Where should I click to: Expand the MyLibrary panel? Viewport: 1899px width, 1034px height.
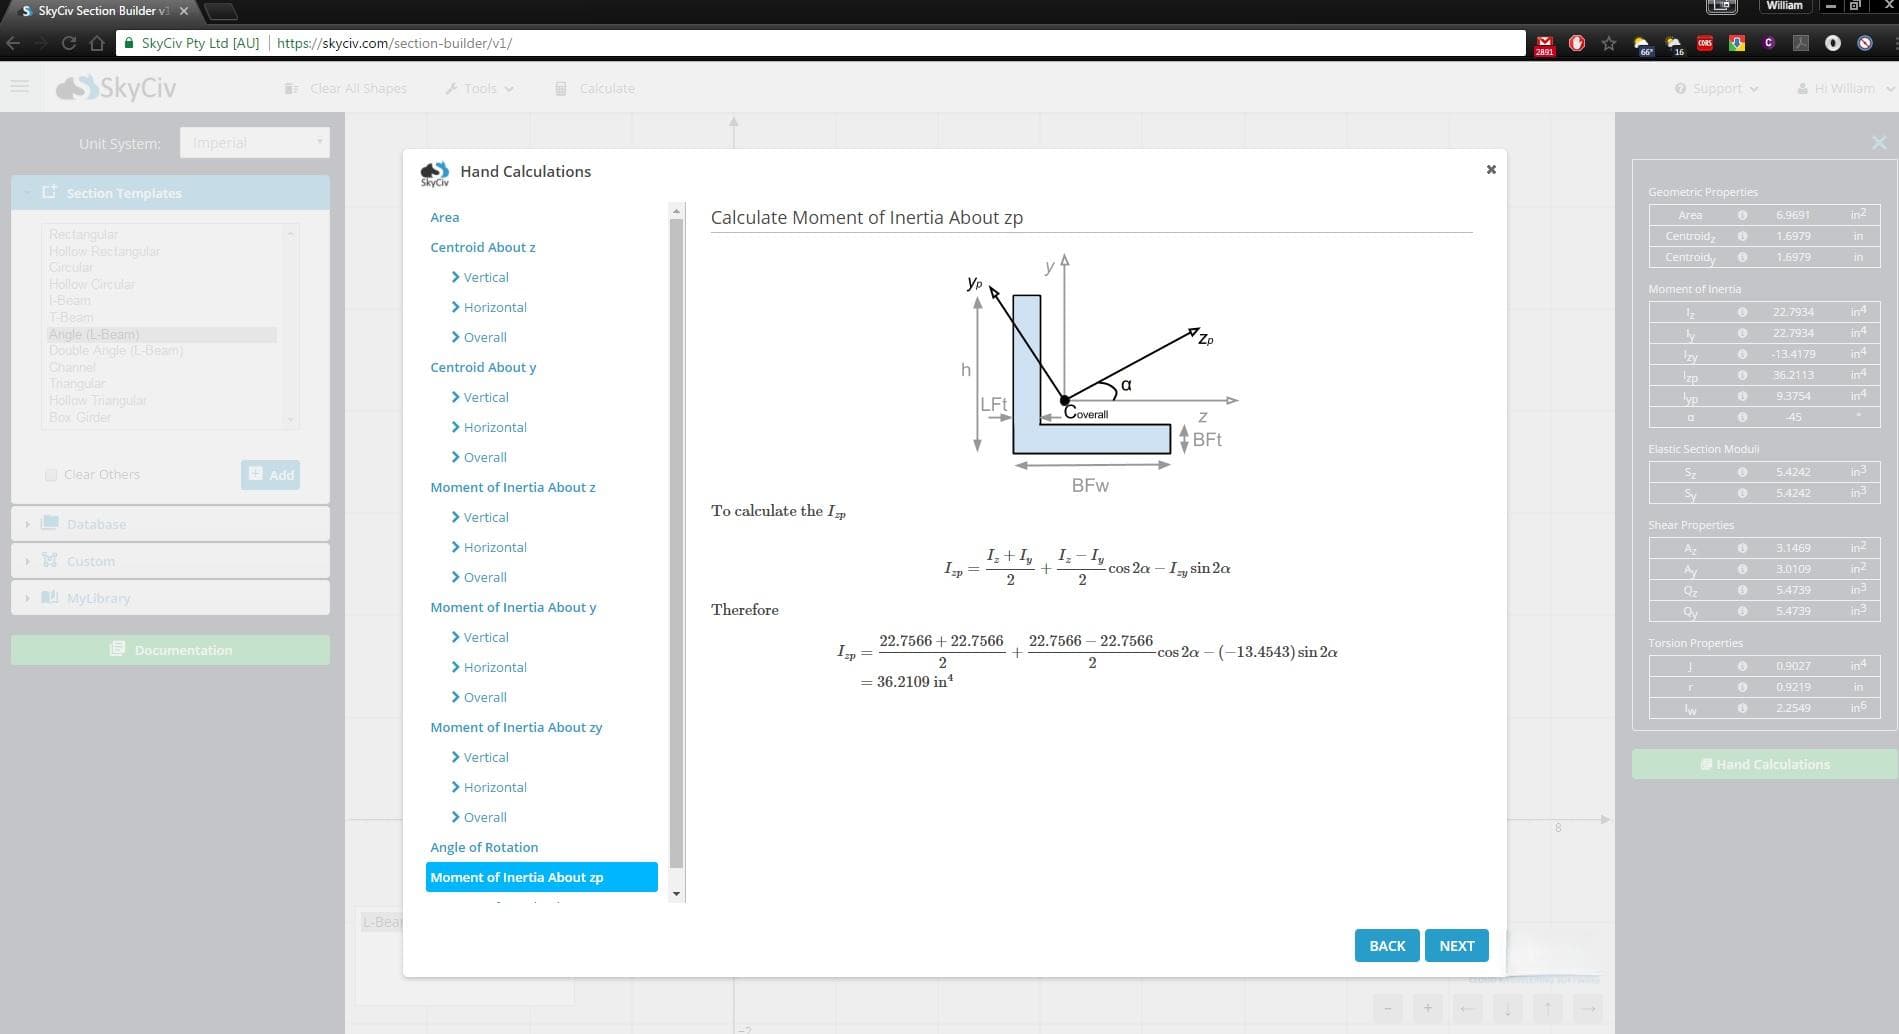point(170,598)
